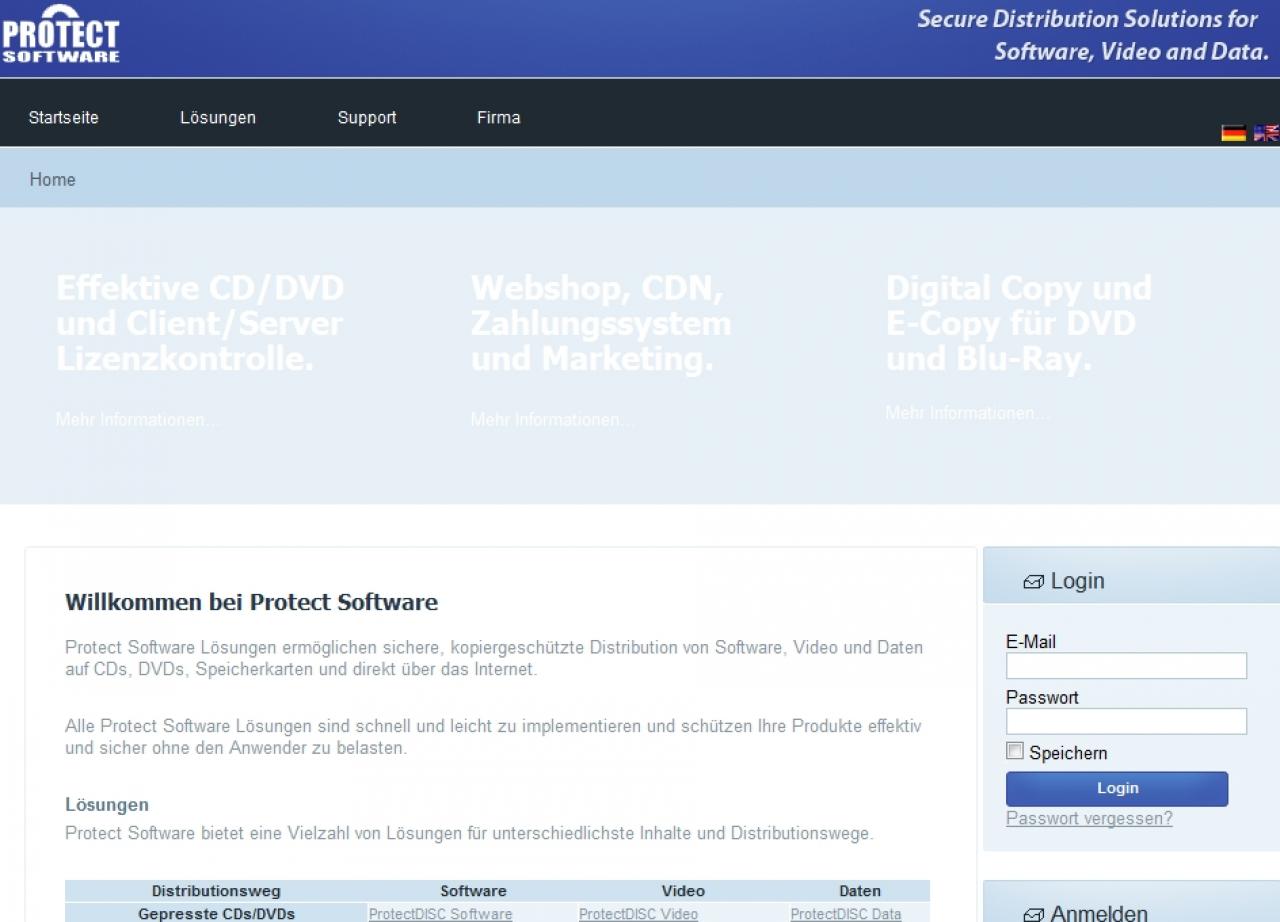Viewport: 1280px width, 922px height.
Task: Focus the Passwort input field
Action: coord(1126,721)
